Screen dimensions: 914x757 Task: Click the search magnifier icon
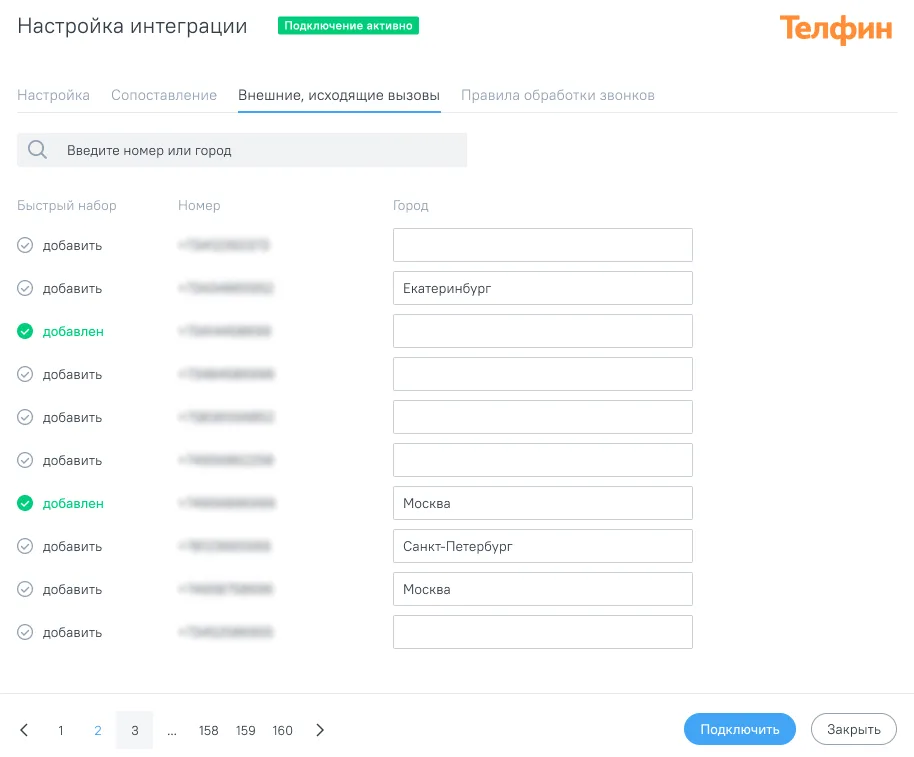coord(37,150)
